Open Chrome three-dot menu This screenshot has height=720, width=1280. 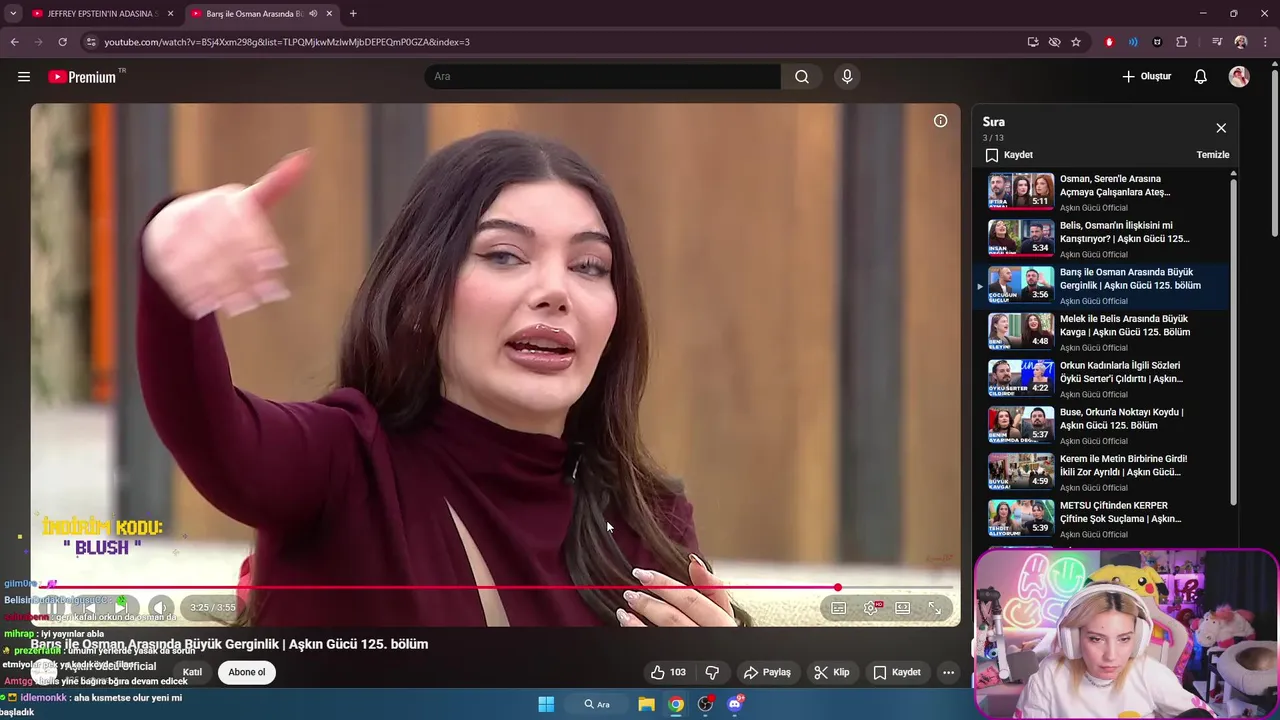point(1266,42)
